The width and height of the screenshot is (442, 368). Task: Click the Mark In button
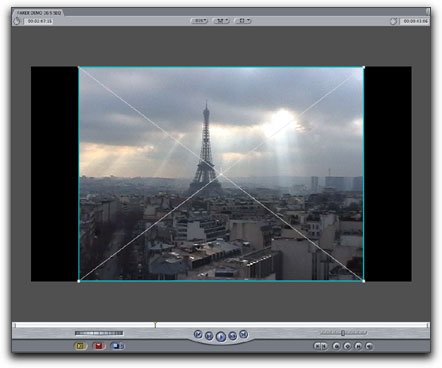[x=317, y=346]
